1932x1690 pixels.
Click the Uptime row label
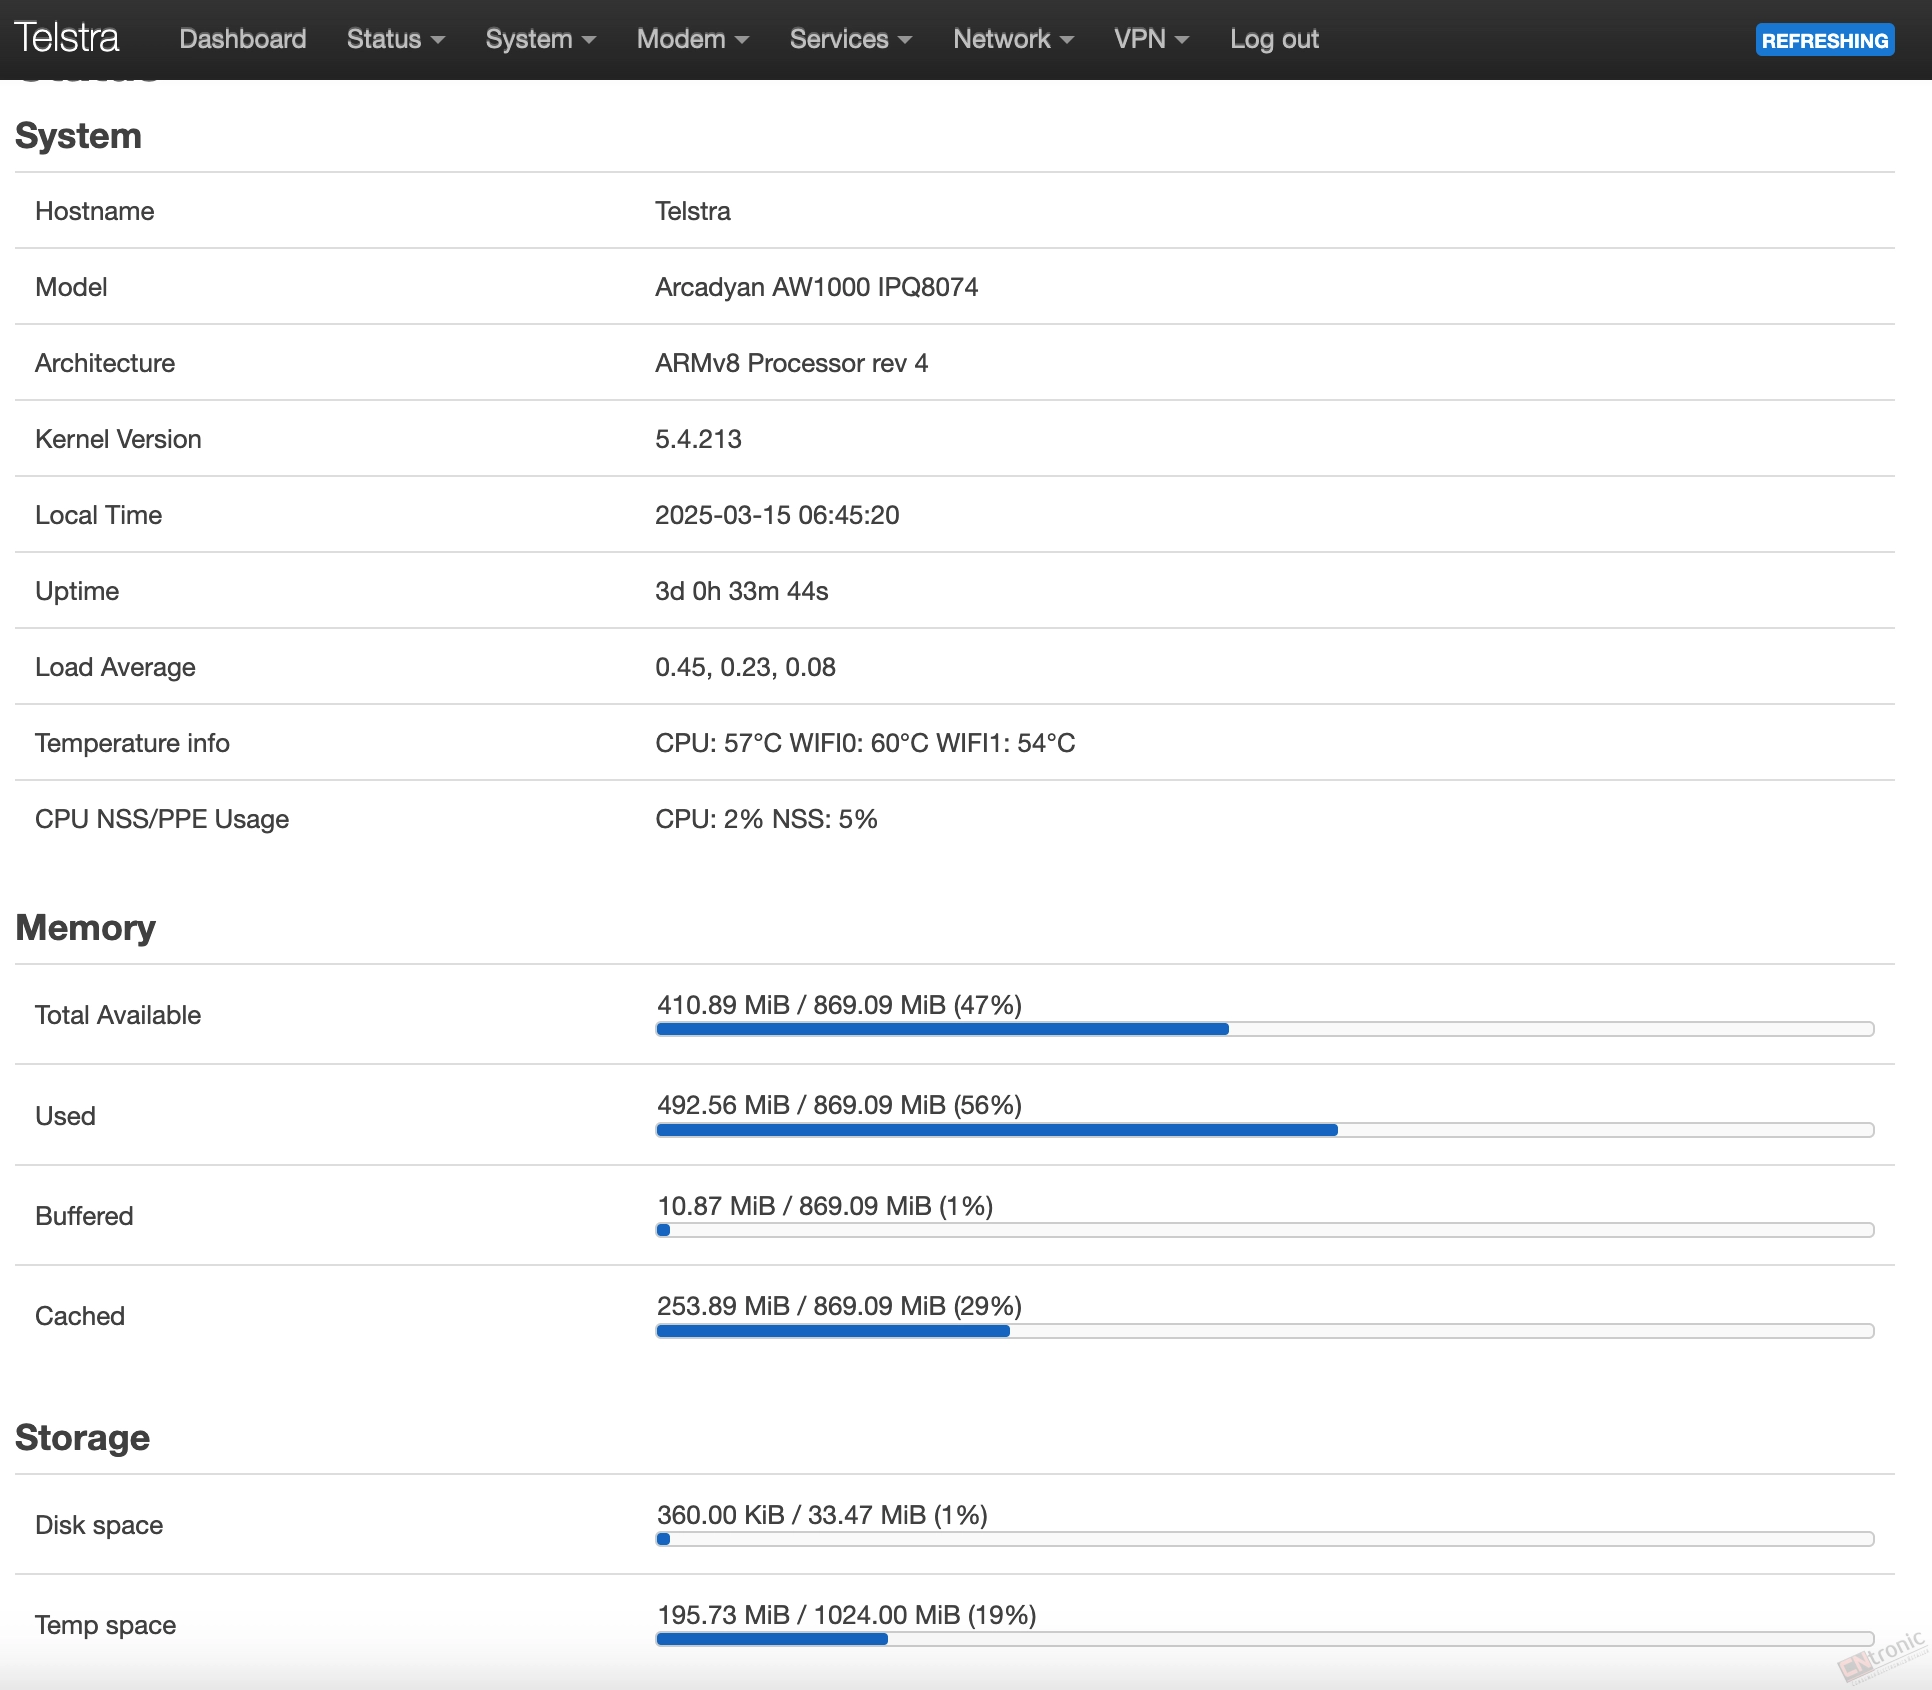77,591
